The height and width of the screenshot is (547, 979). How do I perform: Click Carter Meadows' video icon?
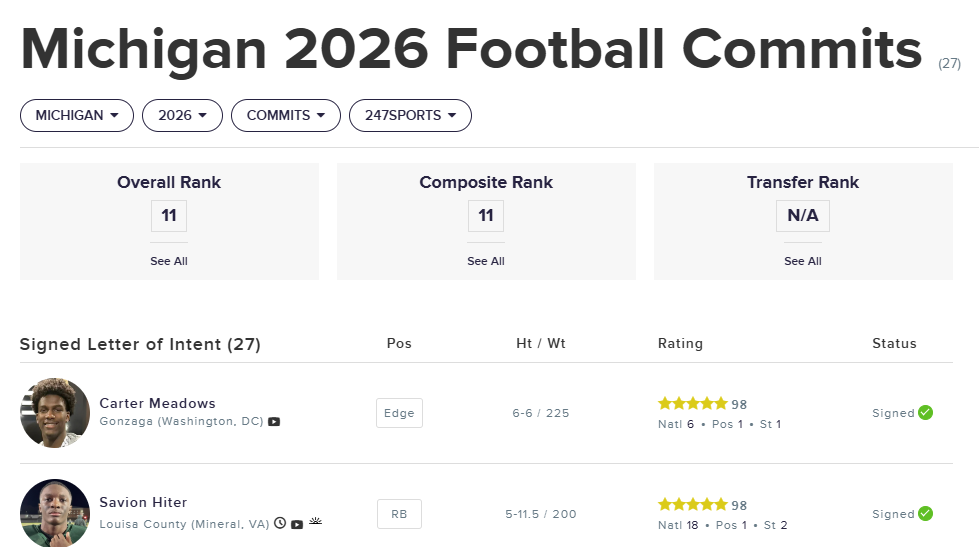(x=274, y=422)
